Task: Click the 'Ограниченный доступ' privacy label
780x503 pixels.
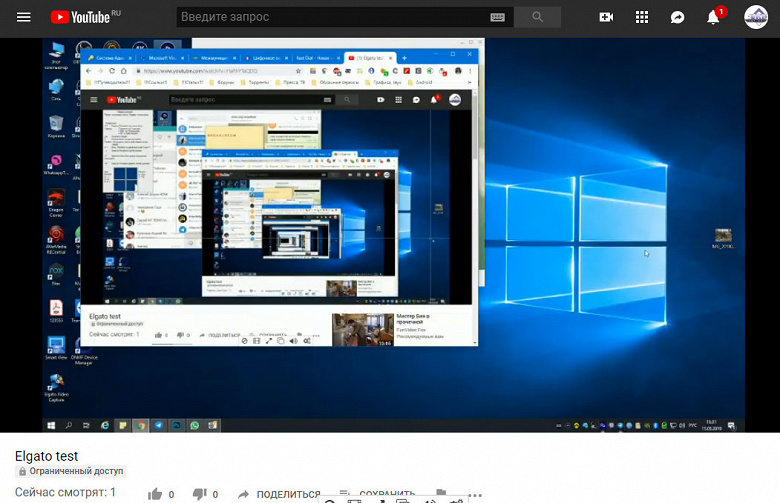Action: 76,471
